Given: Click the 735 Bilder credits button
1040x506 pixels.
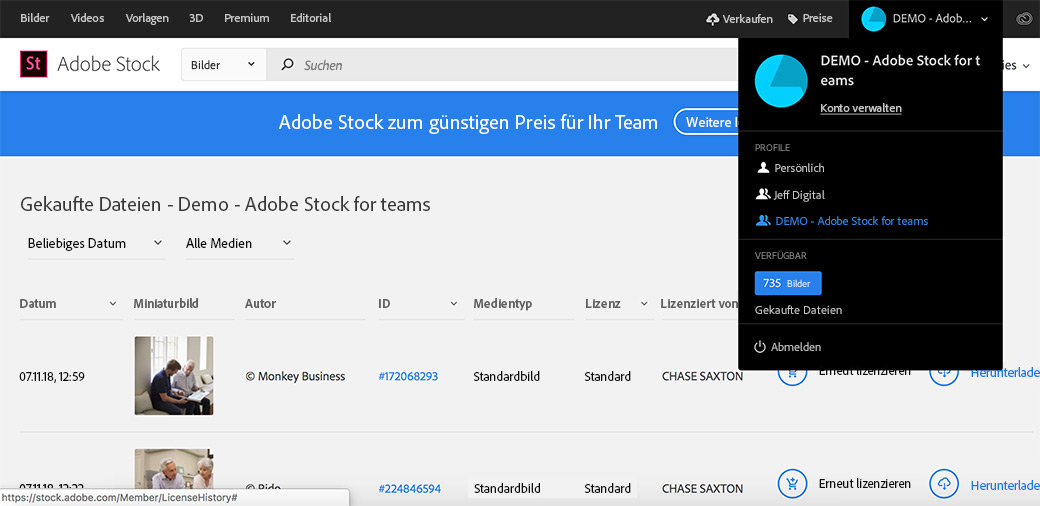Looking at the screenshot, I should (x=787, y=283).
